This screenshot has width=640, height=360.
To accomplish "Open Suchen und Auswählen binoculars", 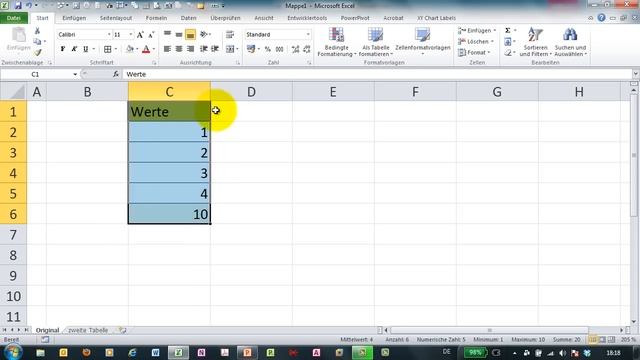I will (x=571, y=42).
